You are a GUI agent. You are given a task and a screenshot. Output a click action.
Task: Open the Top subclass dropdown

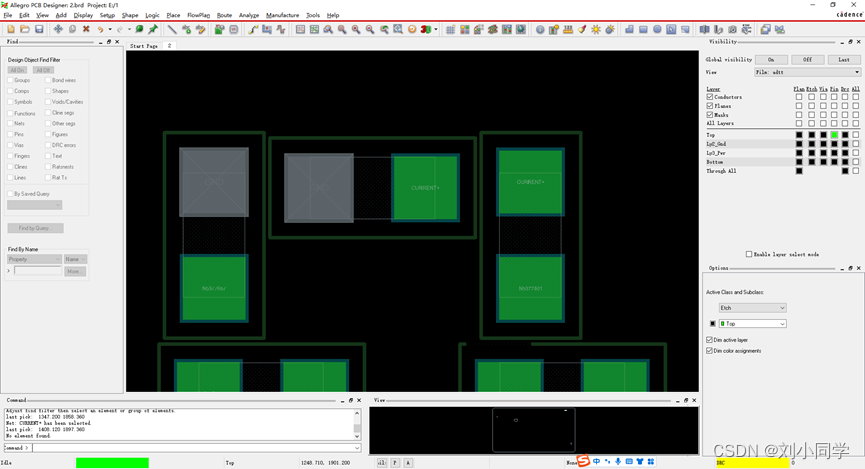[753, 324]
